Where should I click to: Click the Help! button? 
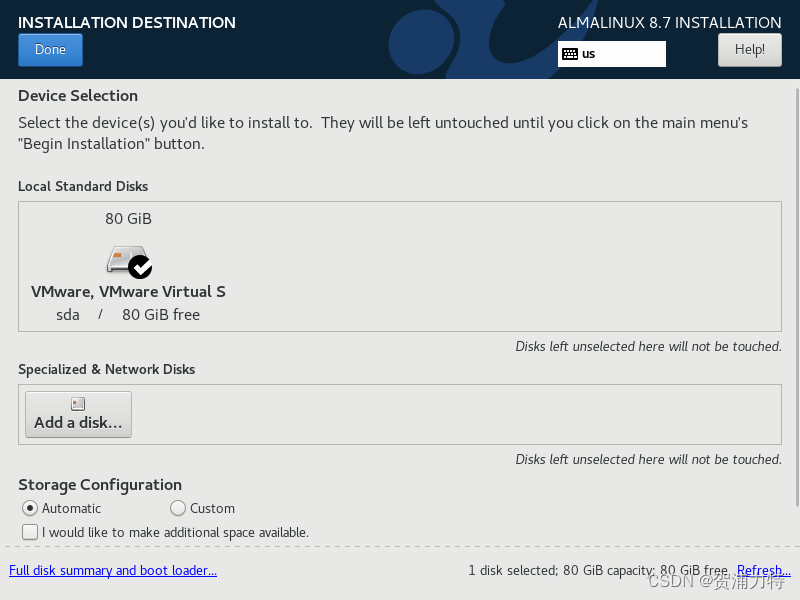click(749, 49)
